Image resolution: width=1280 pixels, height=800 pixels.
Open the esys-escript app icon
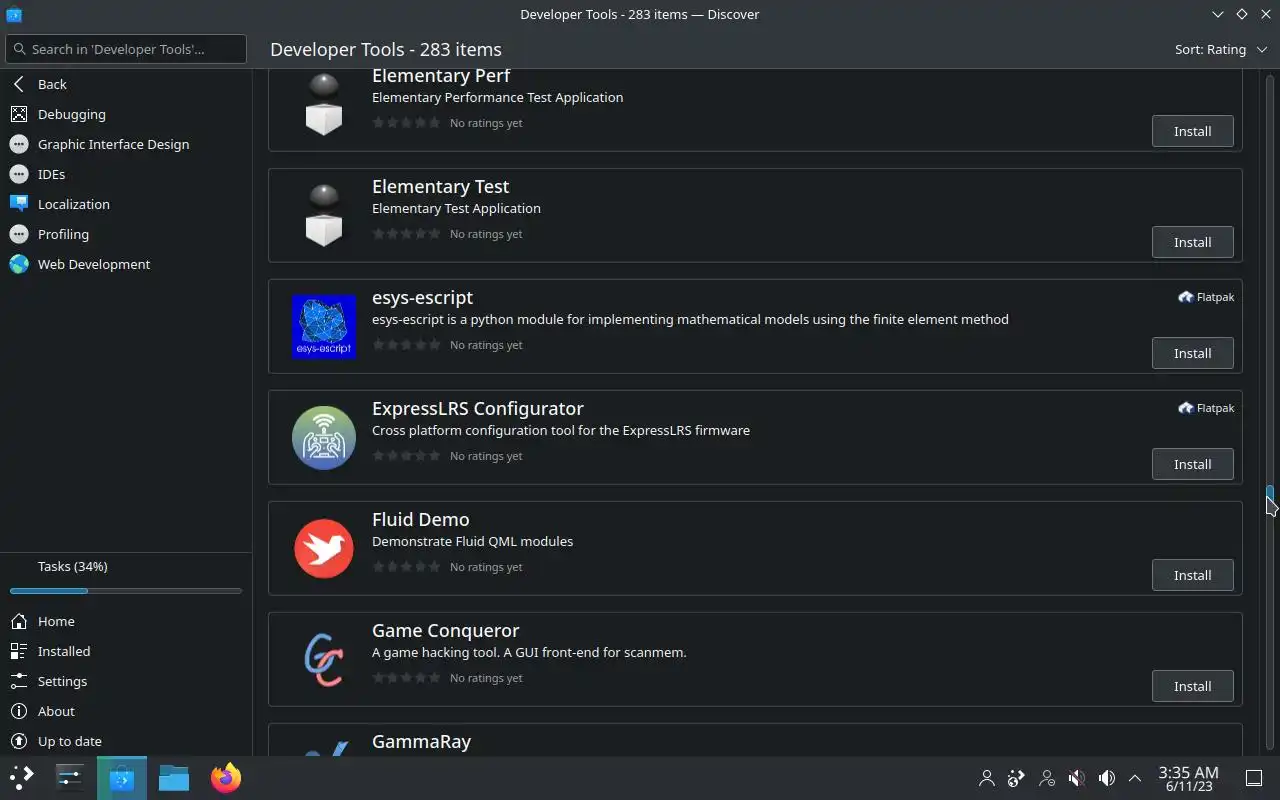pyautogui.click(x=324, y=326)
